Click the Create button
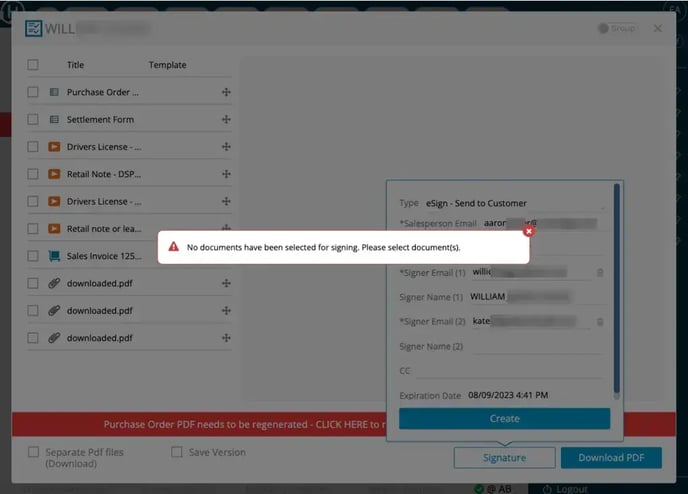Screen dimensions: 688x494 [504, 419]
